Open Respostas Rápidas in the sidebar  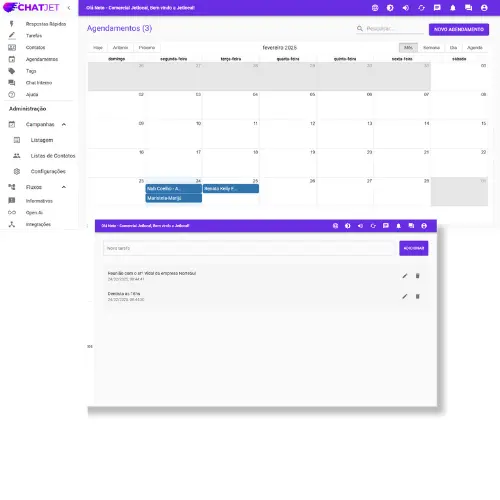coord(46,24)
